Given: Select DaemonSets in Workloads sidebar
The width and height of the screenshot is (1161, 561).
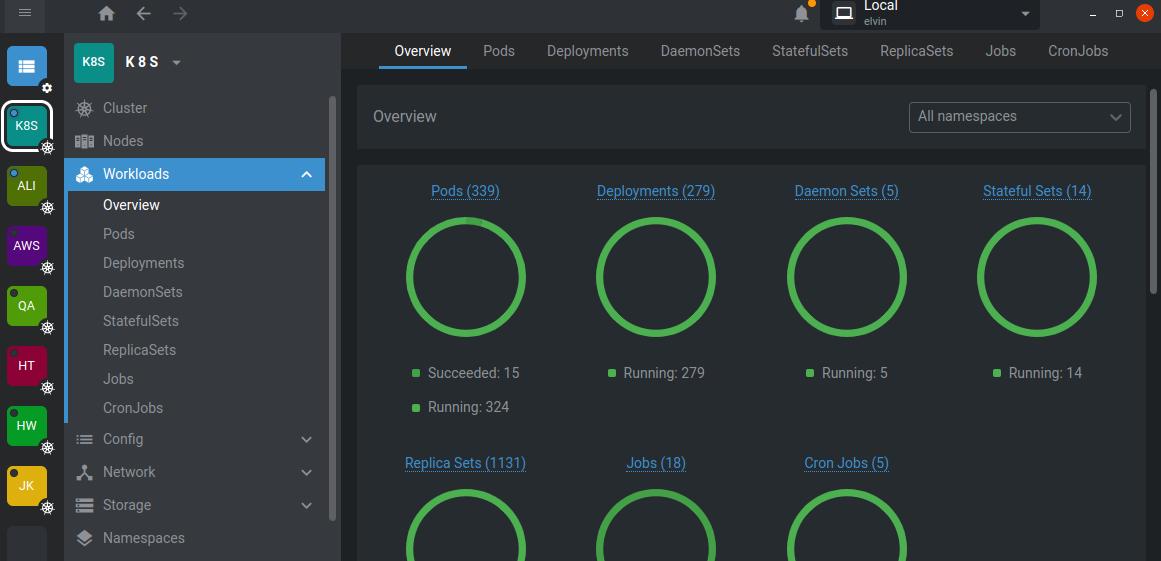Looking at the screenshot, I should point(143,292).
